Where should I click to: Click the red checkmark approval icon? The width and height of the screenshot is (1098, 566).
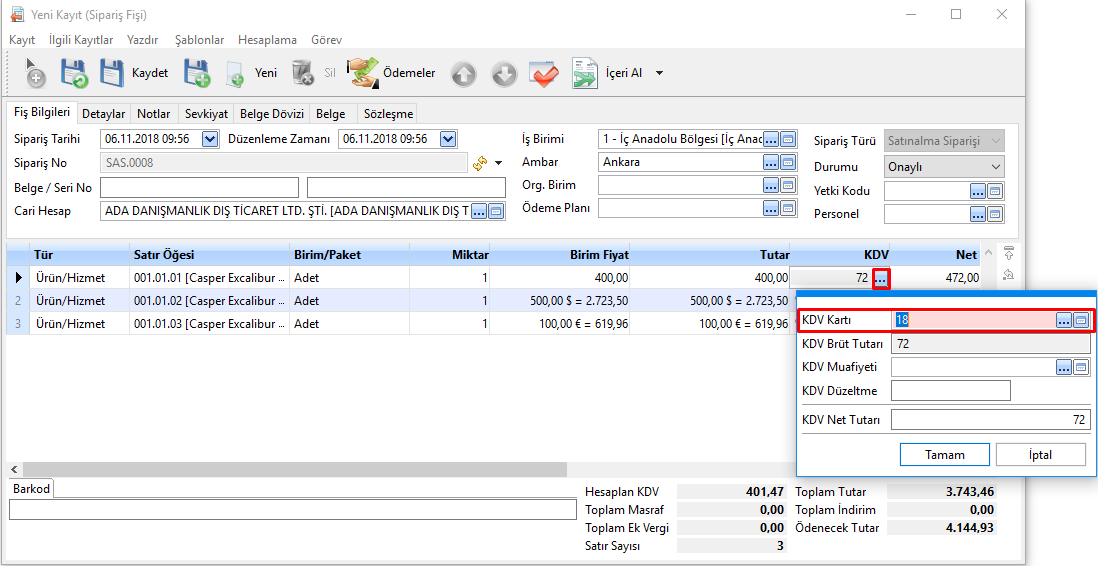(543, 73)
